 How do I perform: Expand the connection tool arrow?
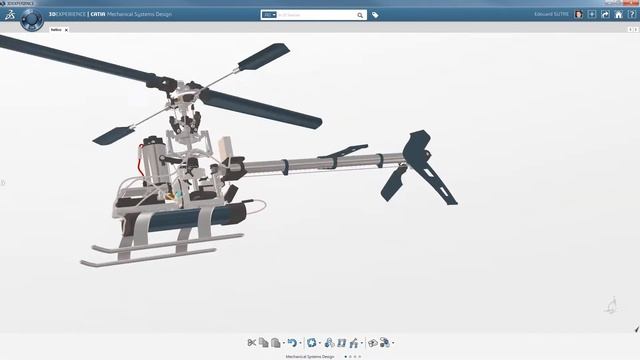tap(393, 343)
